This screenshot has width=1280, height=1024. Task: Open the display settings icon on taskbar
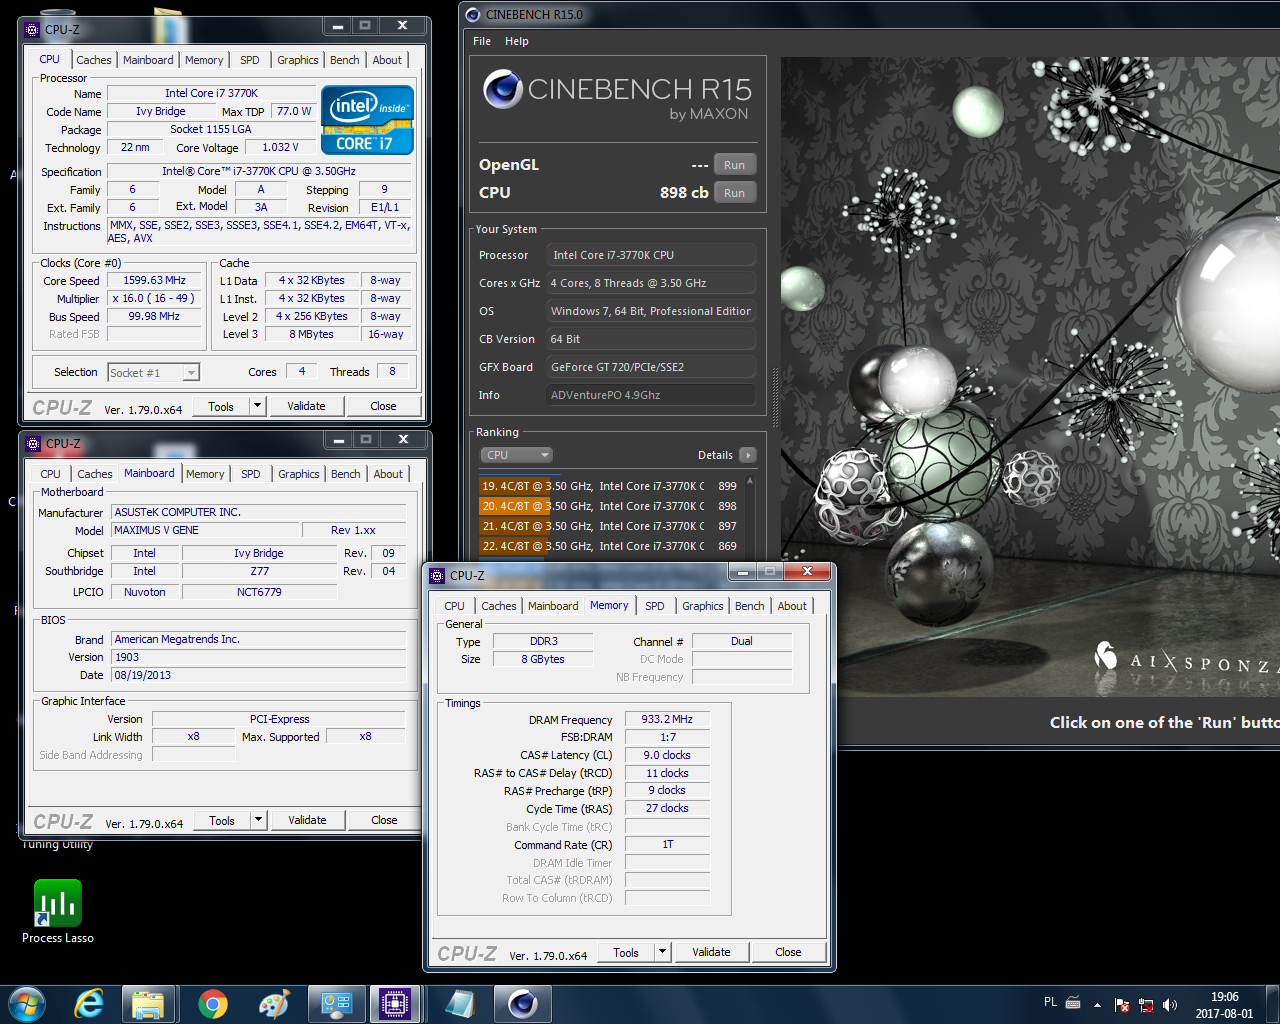(335, 1004)
